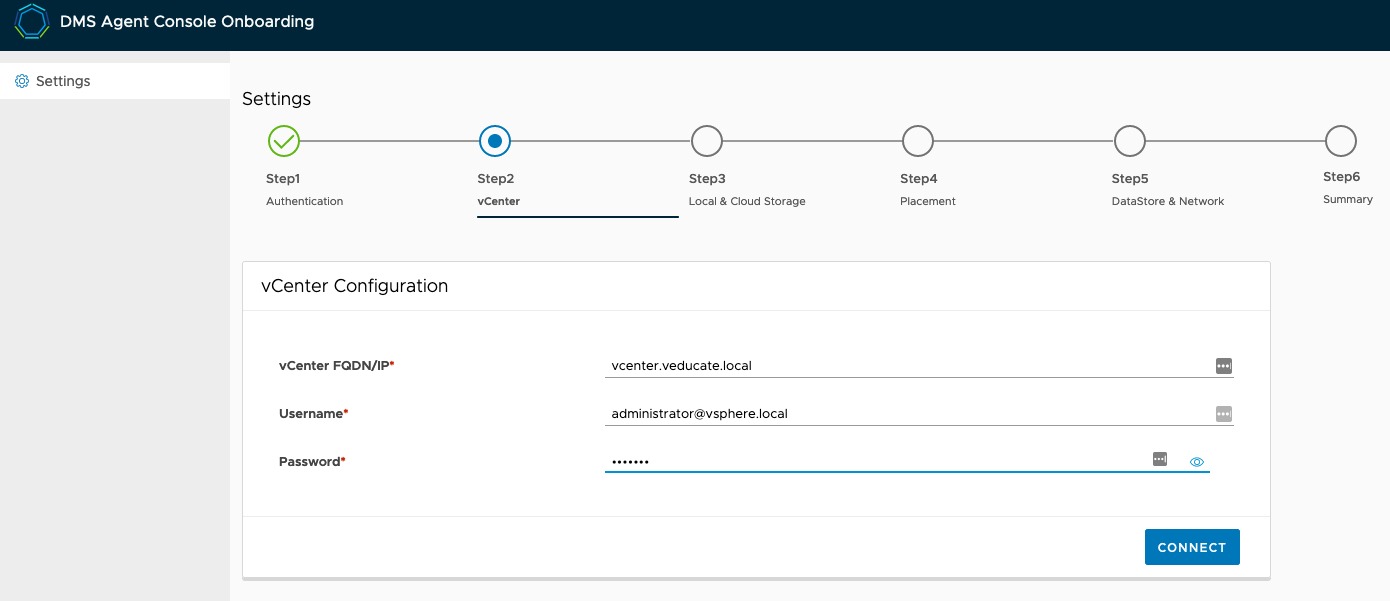Click the Step3 Local & Cloud Storage circle

pos(707,141)
